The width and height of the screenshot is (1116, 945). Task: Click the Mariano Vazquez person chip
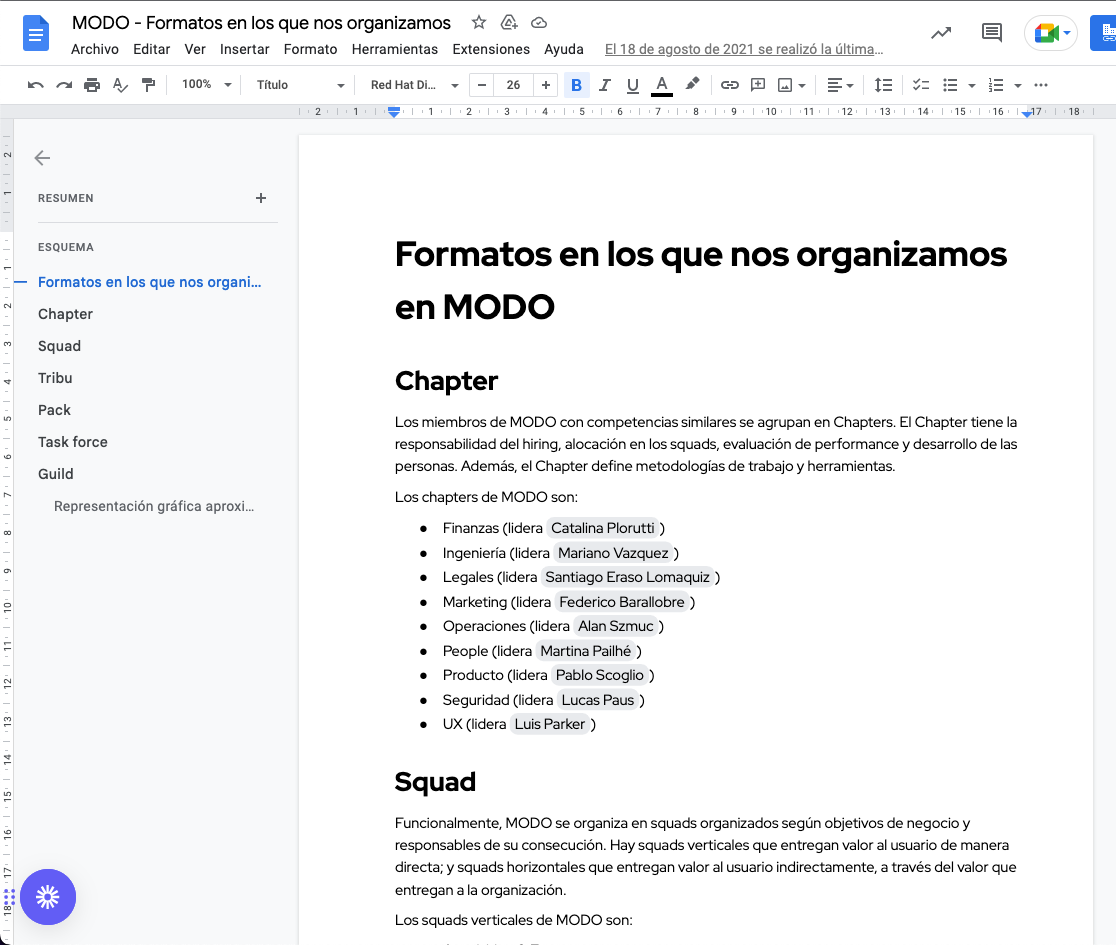point(614,553)
